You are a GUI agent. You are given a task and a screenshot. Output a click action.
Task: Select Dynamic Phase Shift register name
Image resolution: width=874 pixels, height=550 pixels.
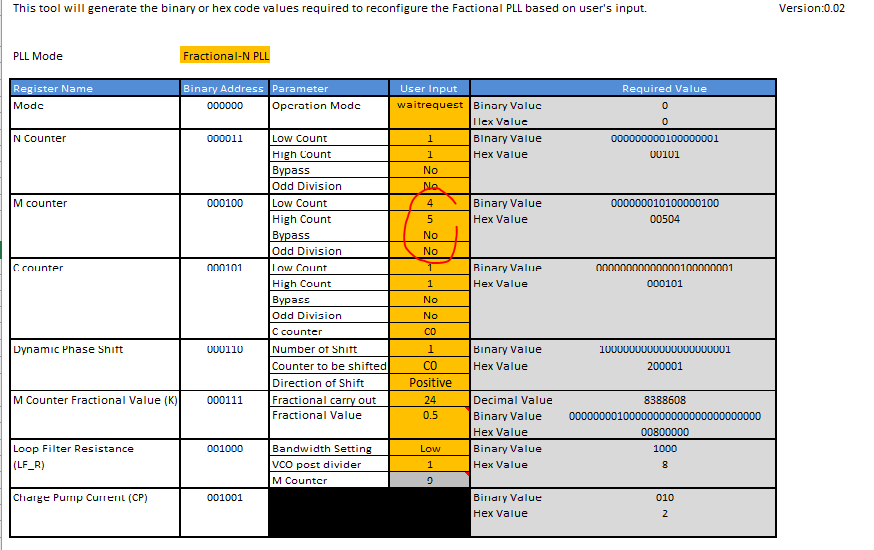click(x=95, y=365)
